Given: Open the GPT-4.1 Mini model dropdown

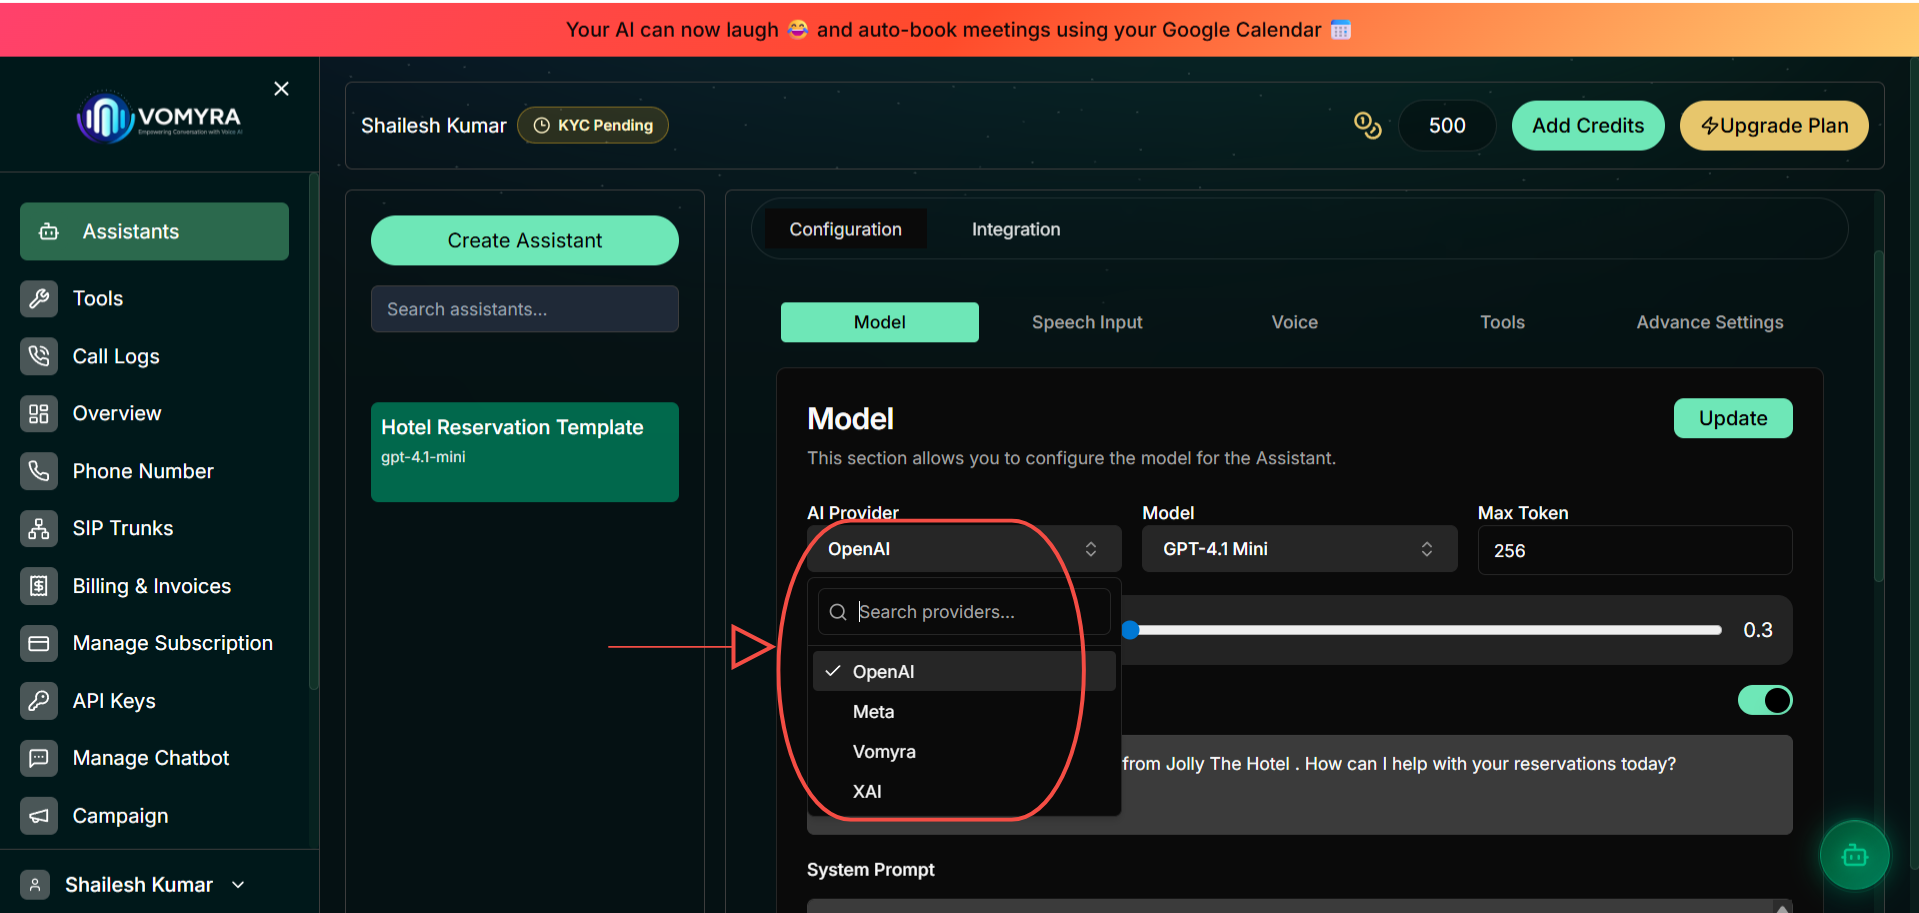Looking at the screenshot, I should (x=1299, y=549).
